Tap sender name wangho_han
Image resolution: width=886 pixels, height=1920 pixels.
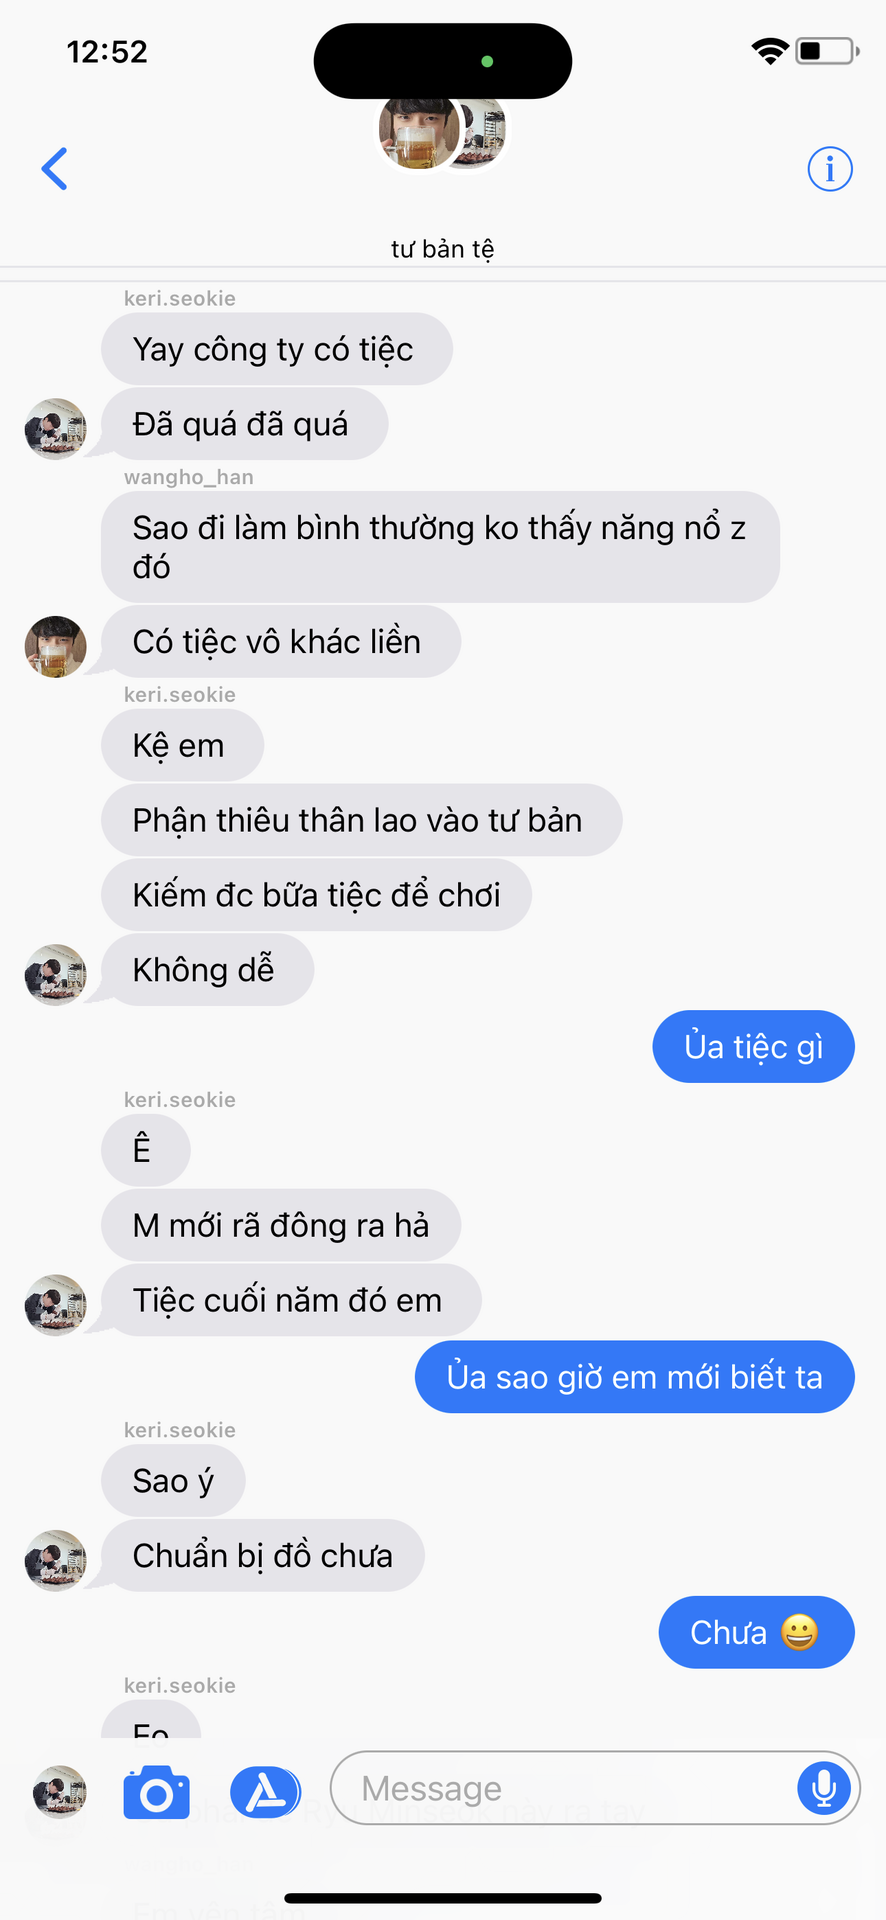click(189, 477)
